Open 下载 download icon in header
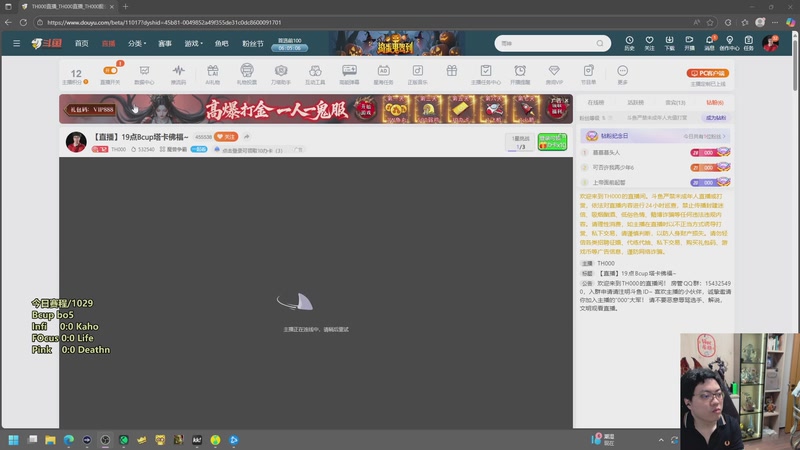Viewport: 800px width, 450px height. pos(669,43)
